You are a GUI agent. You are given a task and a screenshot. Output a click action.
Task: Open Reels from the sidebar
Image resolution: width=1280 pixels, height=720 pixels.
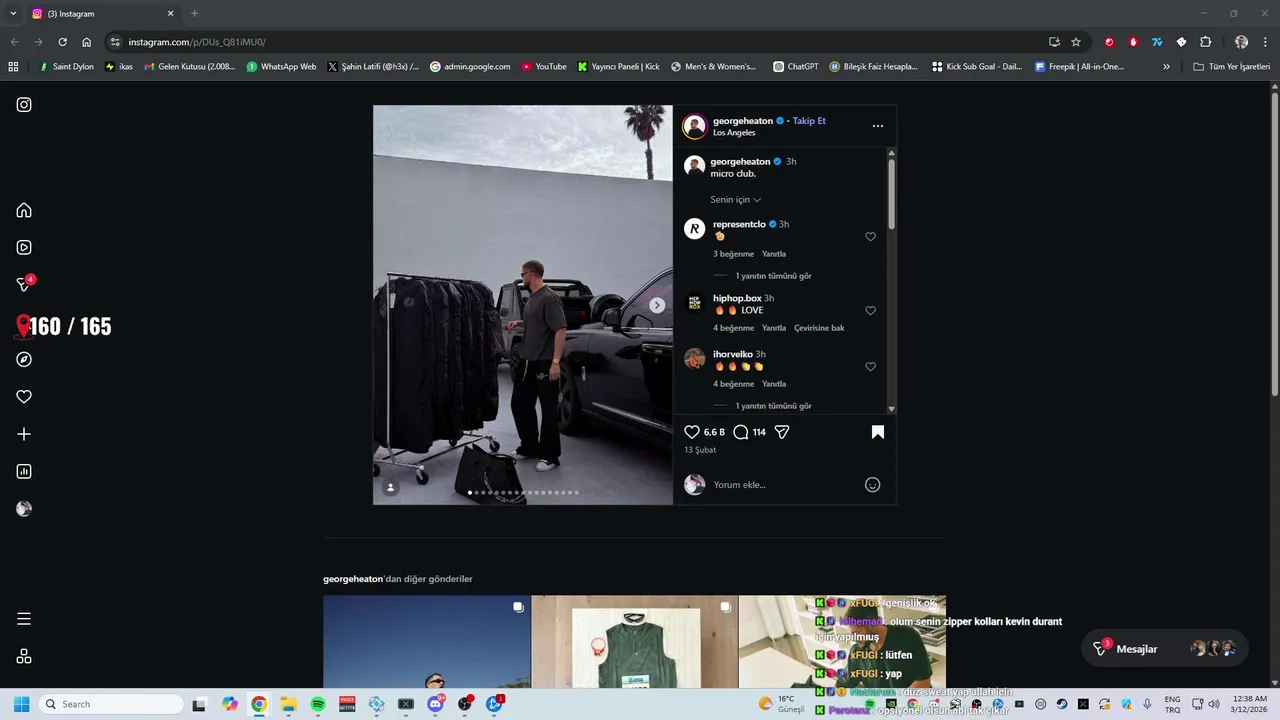24,247
